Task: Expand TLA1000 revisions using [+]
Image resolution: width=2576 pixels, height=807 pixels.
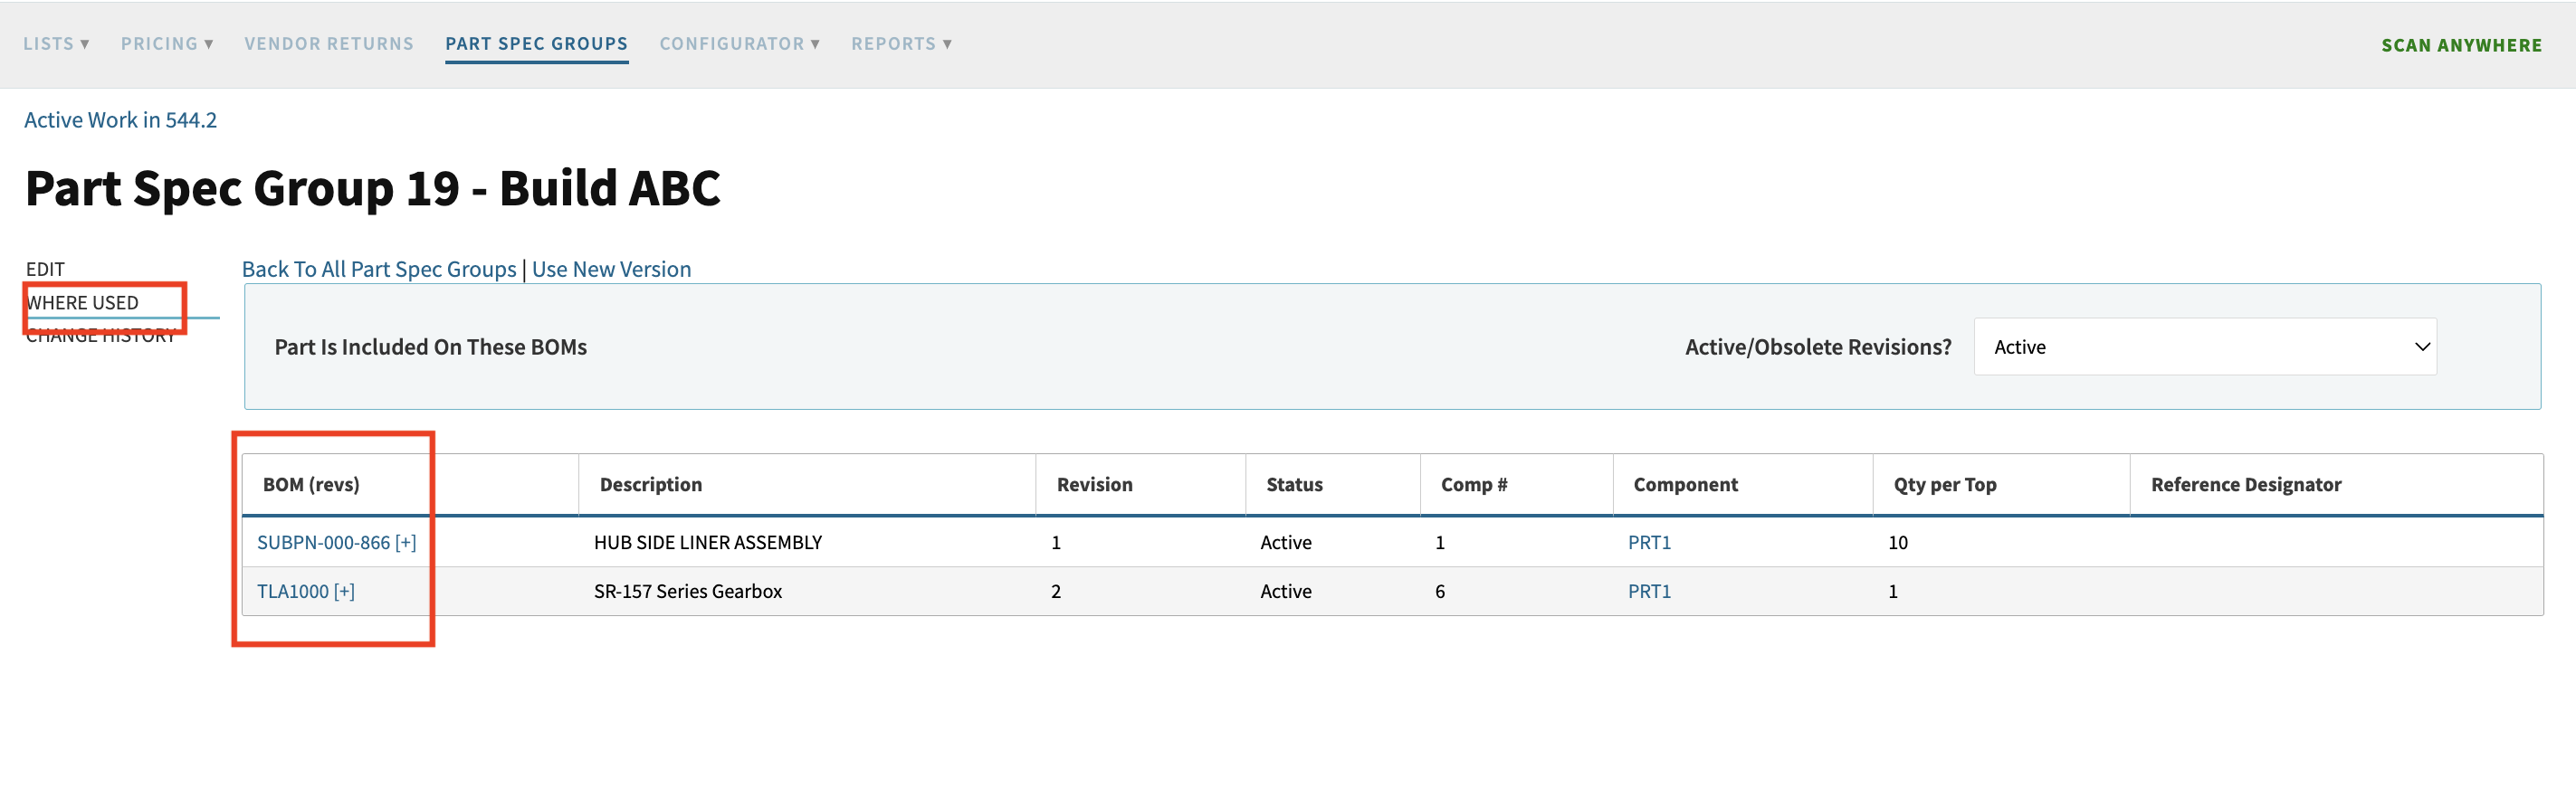Action: pyautogui.click(x=345, y=591)
